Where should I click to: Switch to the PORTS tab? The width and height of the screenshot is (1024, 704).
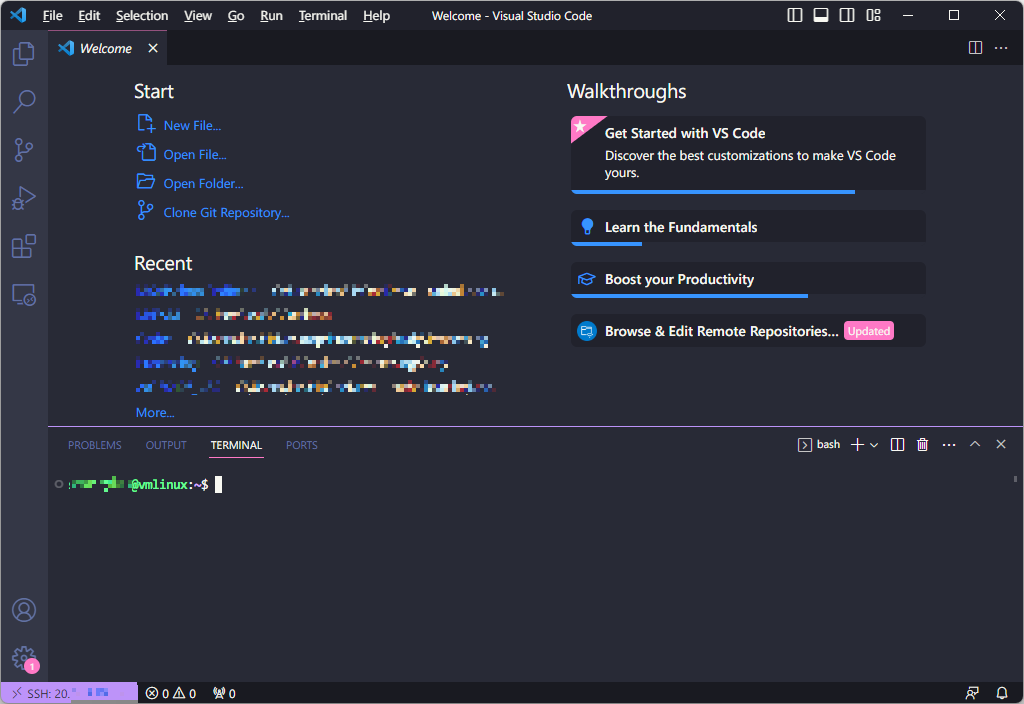pyautogui.click(x=302, y=445)
